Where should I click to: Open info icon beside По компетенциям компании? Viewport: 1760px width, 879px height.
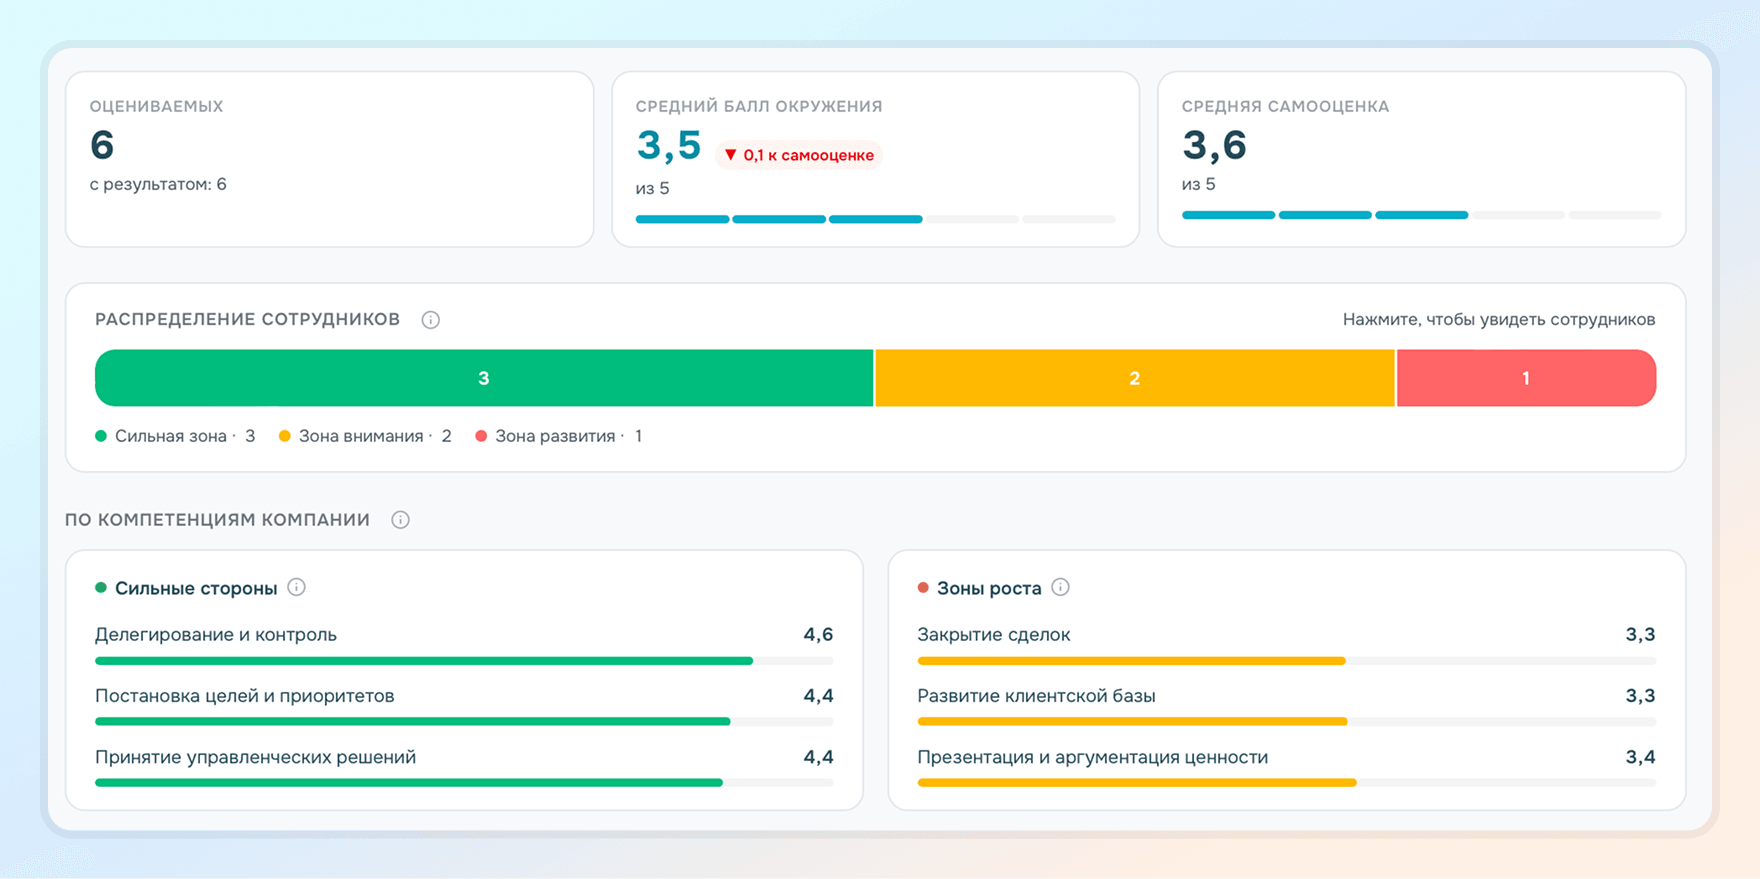[401, 520]
